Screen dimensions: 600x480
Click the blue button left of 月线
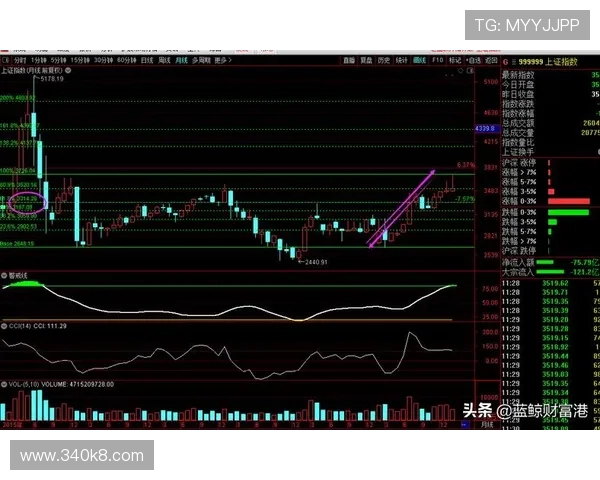pos(465,424)
